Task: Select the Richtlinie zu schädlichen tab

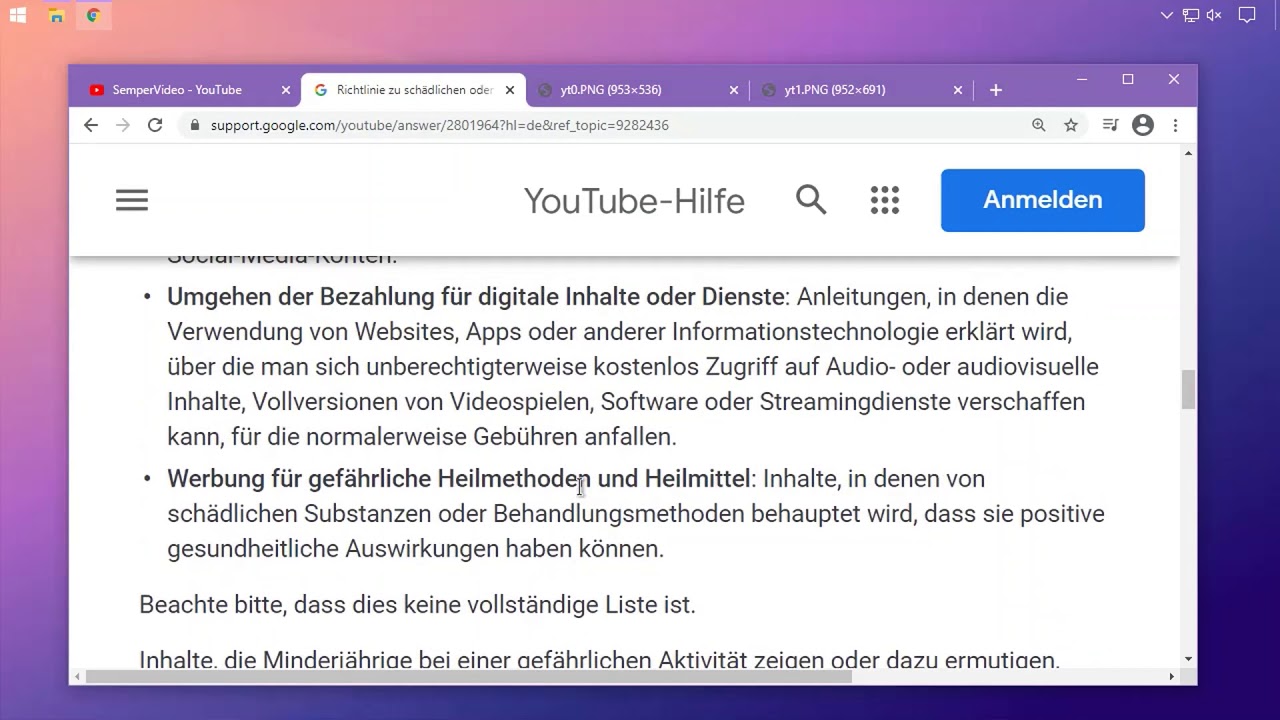Action: click(414, 90)
